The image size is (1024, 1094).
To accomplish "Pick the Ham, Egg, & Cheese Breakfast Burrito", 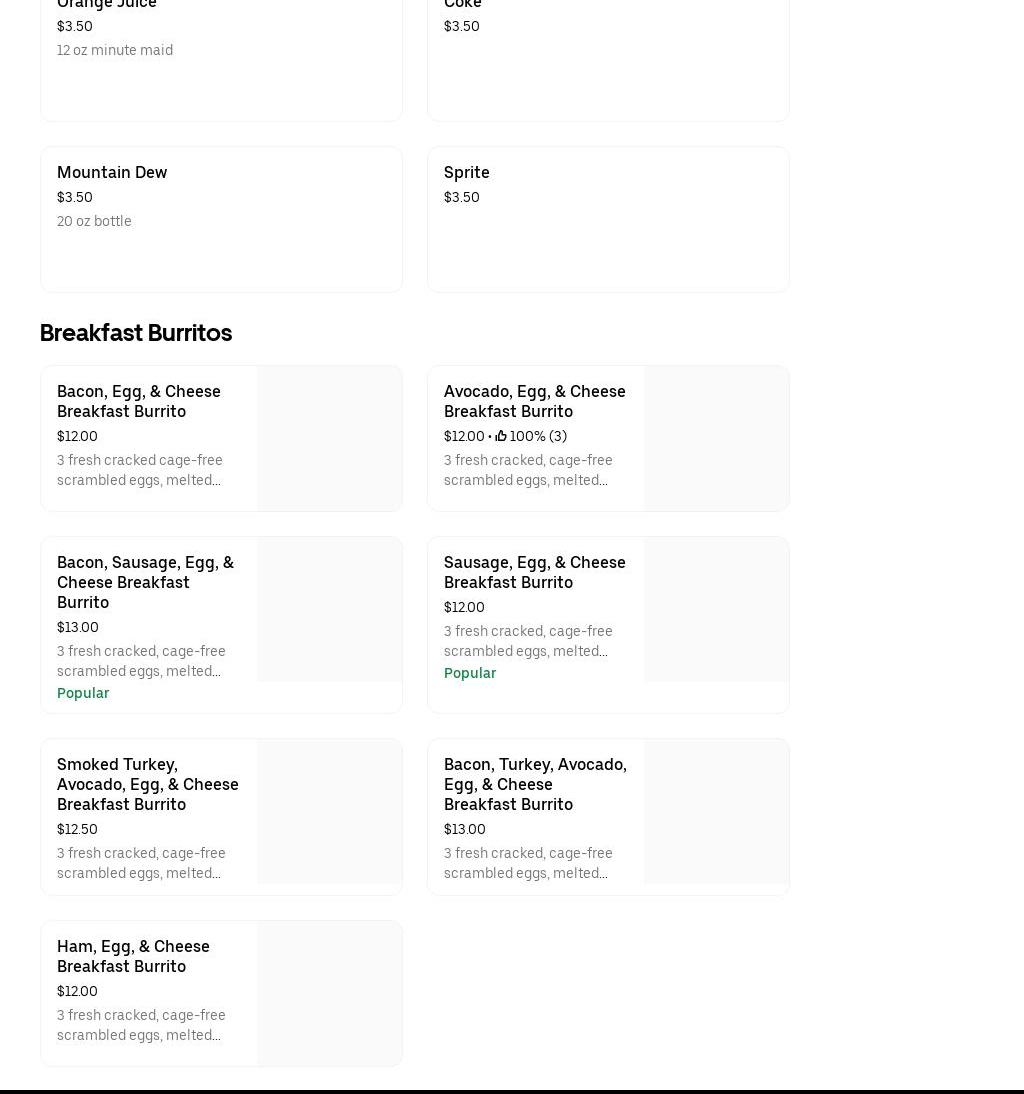I will [133, 956].
